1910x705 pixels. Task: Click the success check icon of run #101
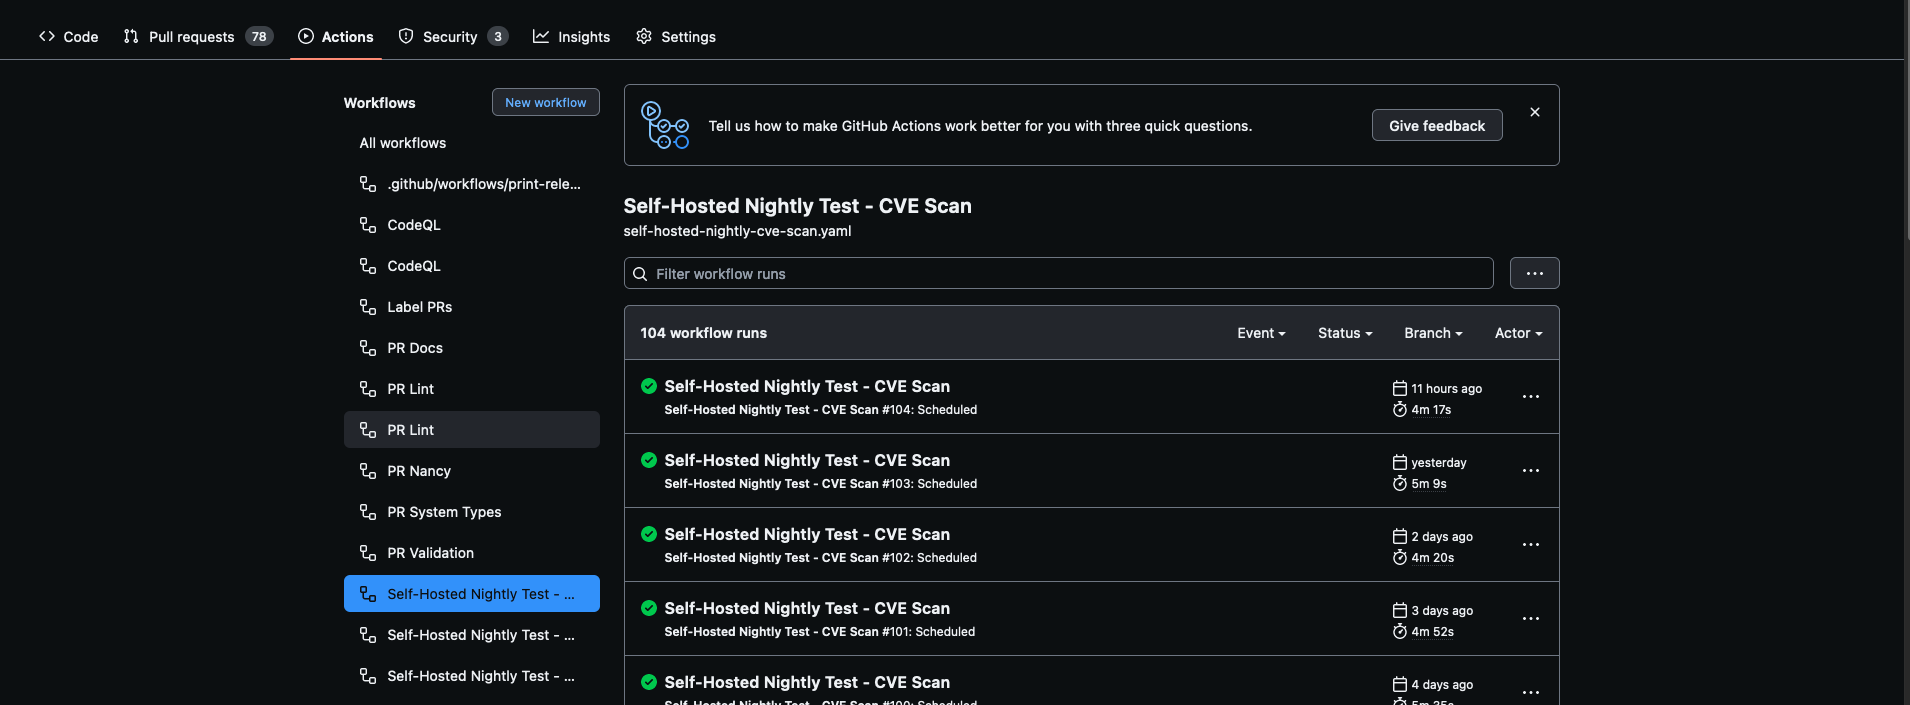click(x=649, y=608)
